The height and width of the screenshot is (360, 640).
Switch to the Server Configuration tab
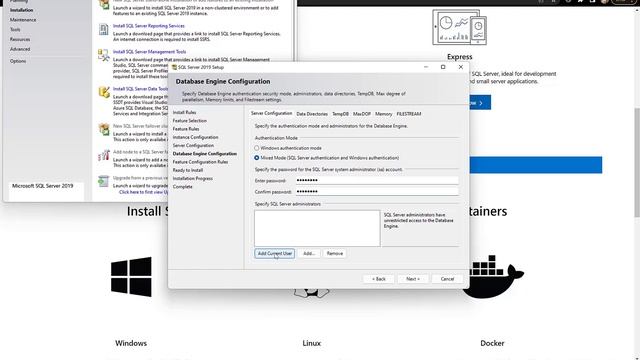coord(271,113)
